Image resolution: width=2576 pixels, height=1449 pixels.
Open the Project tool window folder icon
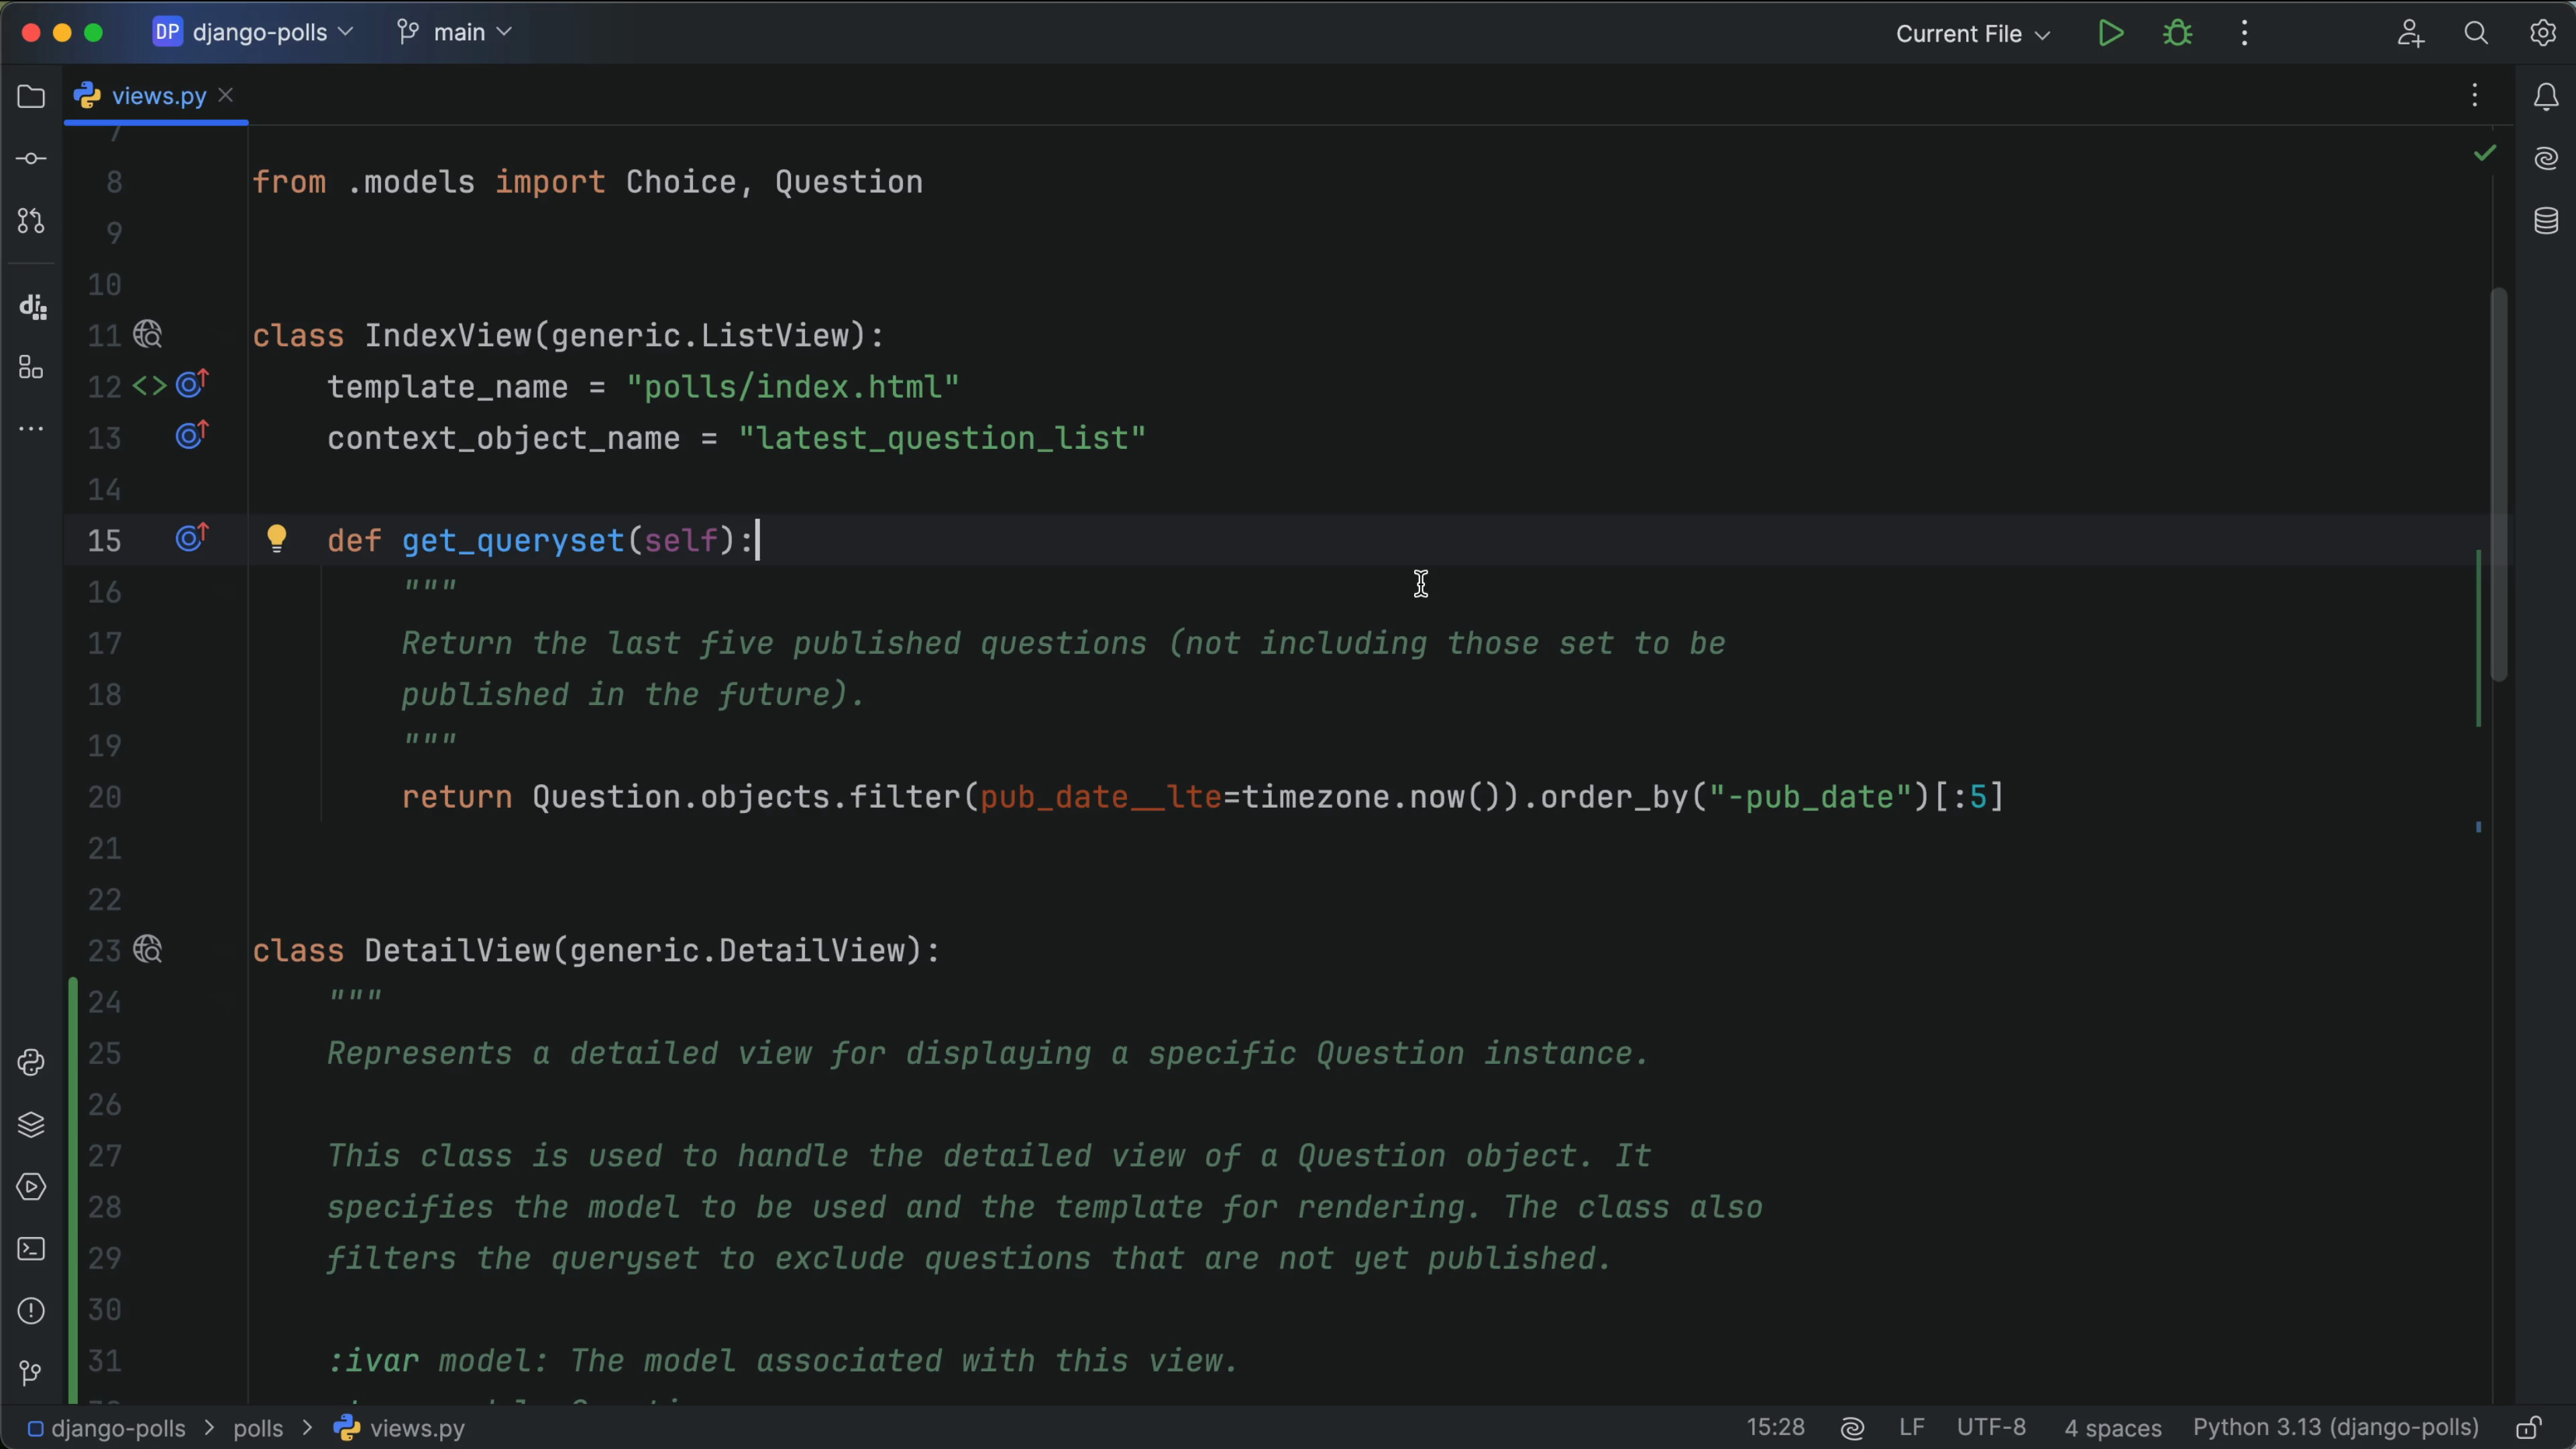(x=31, y=97)
